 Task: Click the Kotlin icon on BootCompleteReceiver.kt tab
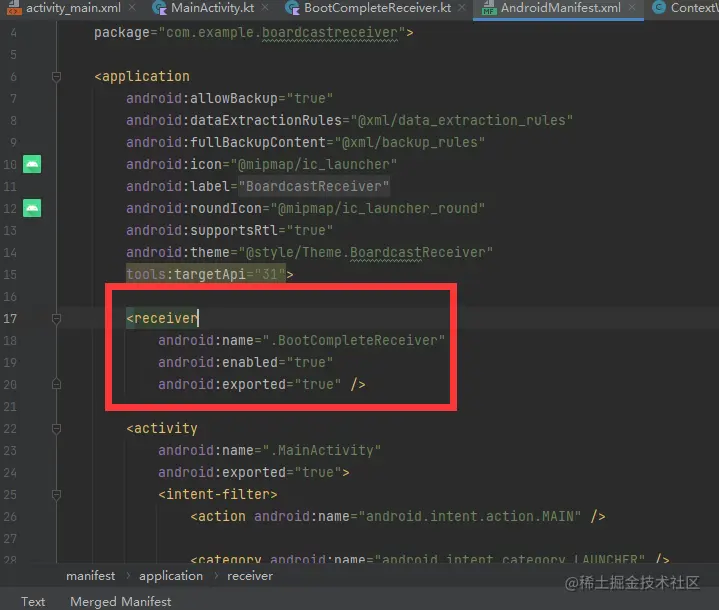(x=293, y=8)
